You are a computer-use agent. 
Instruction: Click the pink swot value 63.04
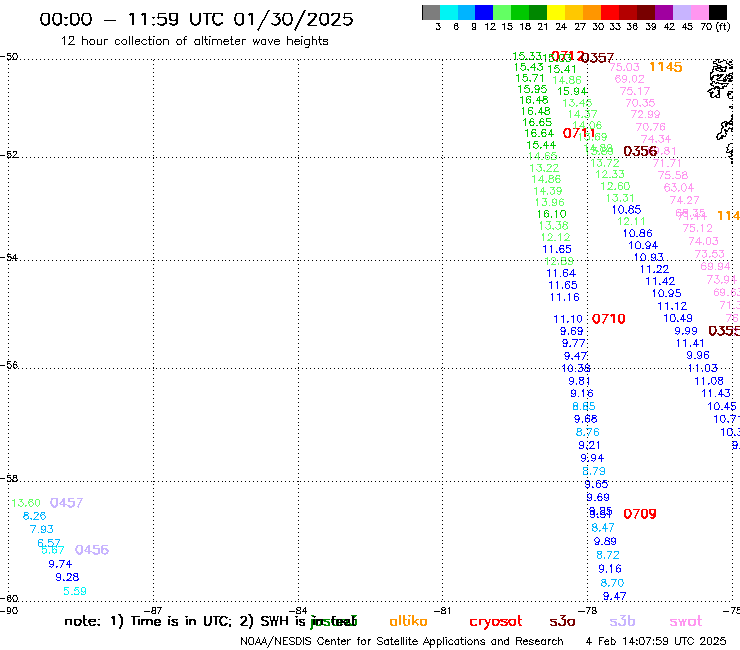click(x=679, y=187)
